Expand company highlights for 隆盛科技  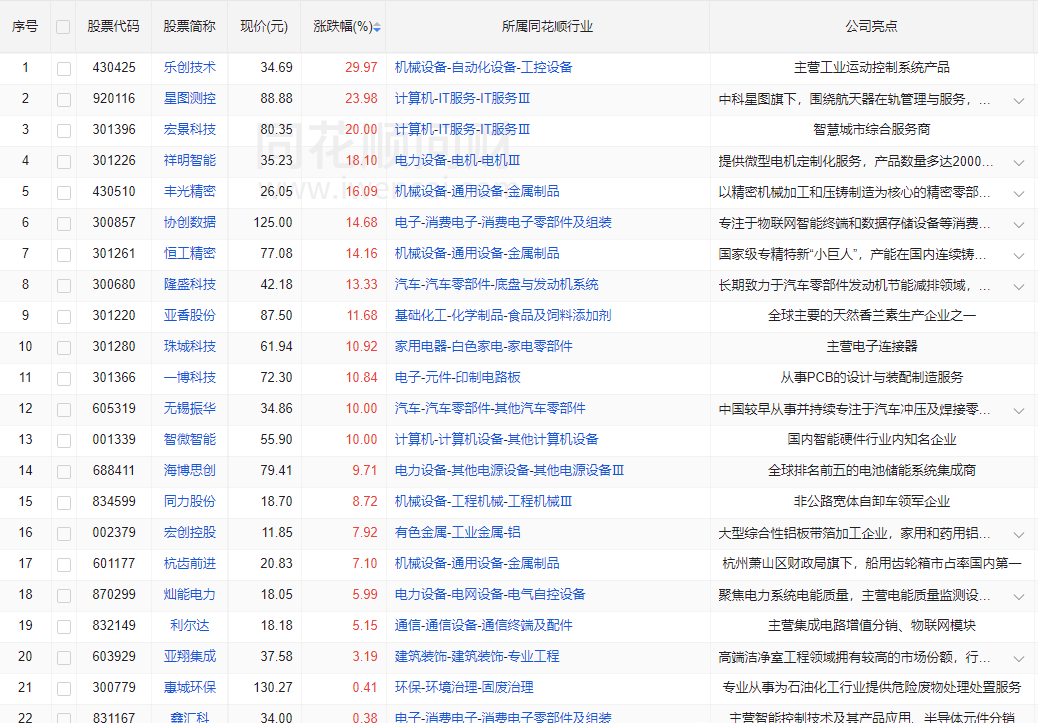click(x=1019, y=287)
